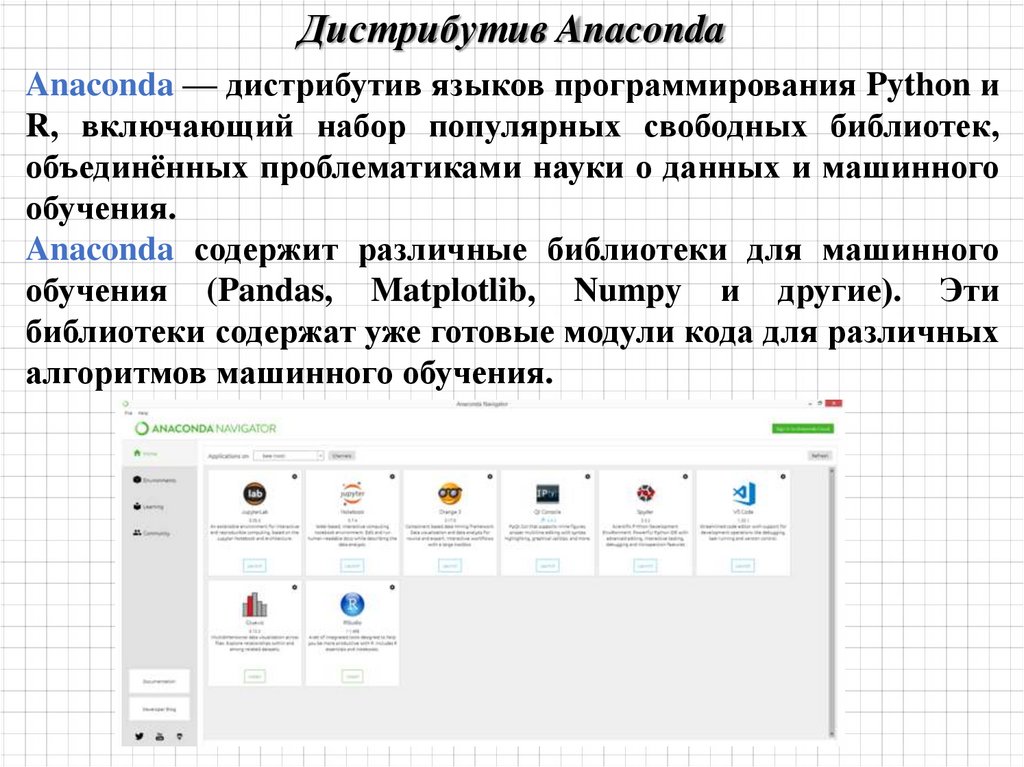Launch Qt Console
The width and height of the screenshot is (1024, 767).
tap(547, 566)
